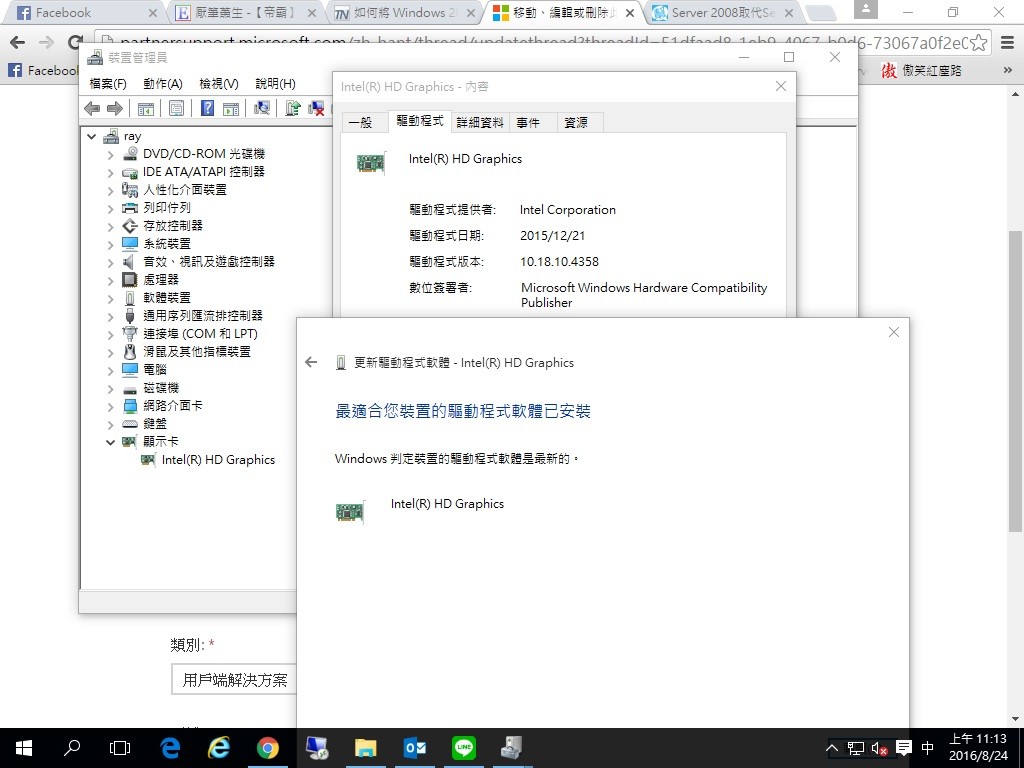Click the back arrow in Update Driver wizard
Viewport: 1024px width, 768px height.
(x=311, y=362)
